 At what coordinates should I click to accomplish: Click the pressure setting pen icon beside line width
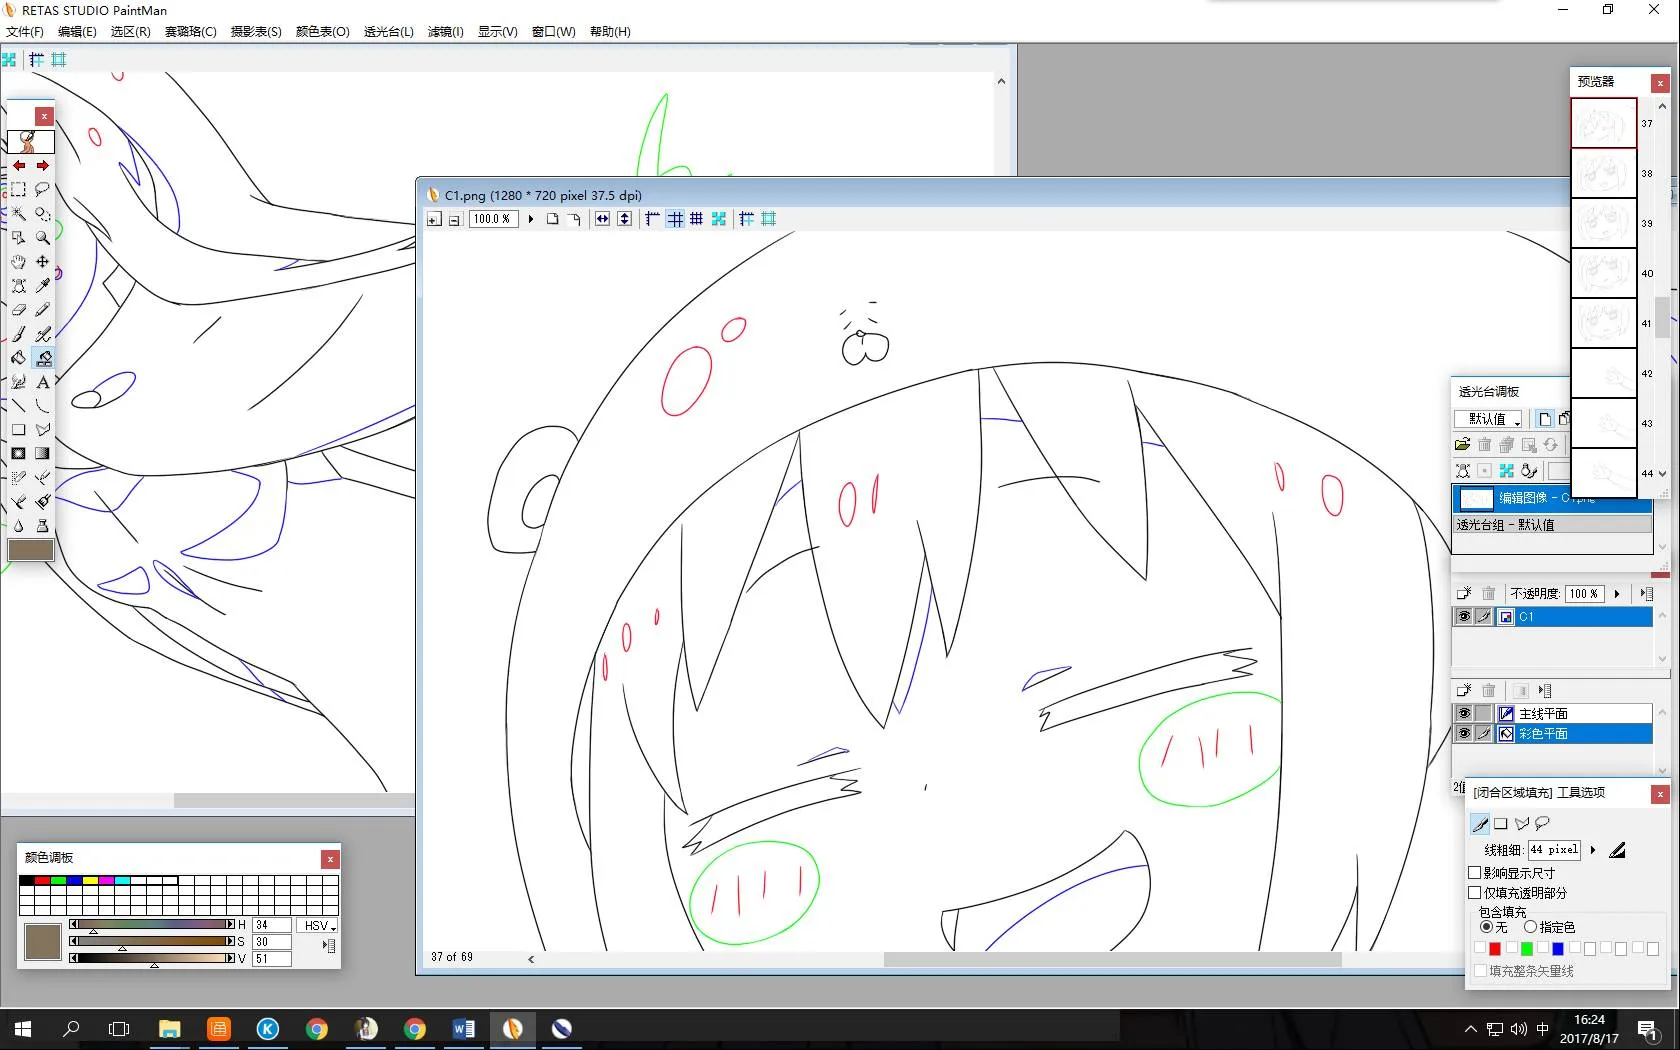coord(1617,850)
